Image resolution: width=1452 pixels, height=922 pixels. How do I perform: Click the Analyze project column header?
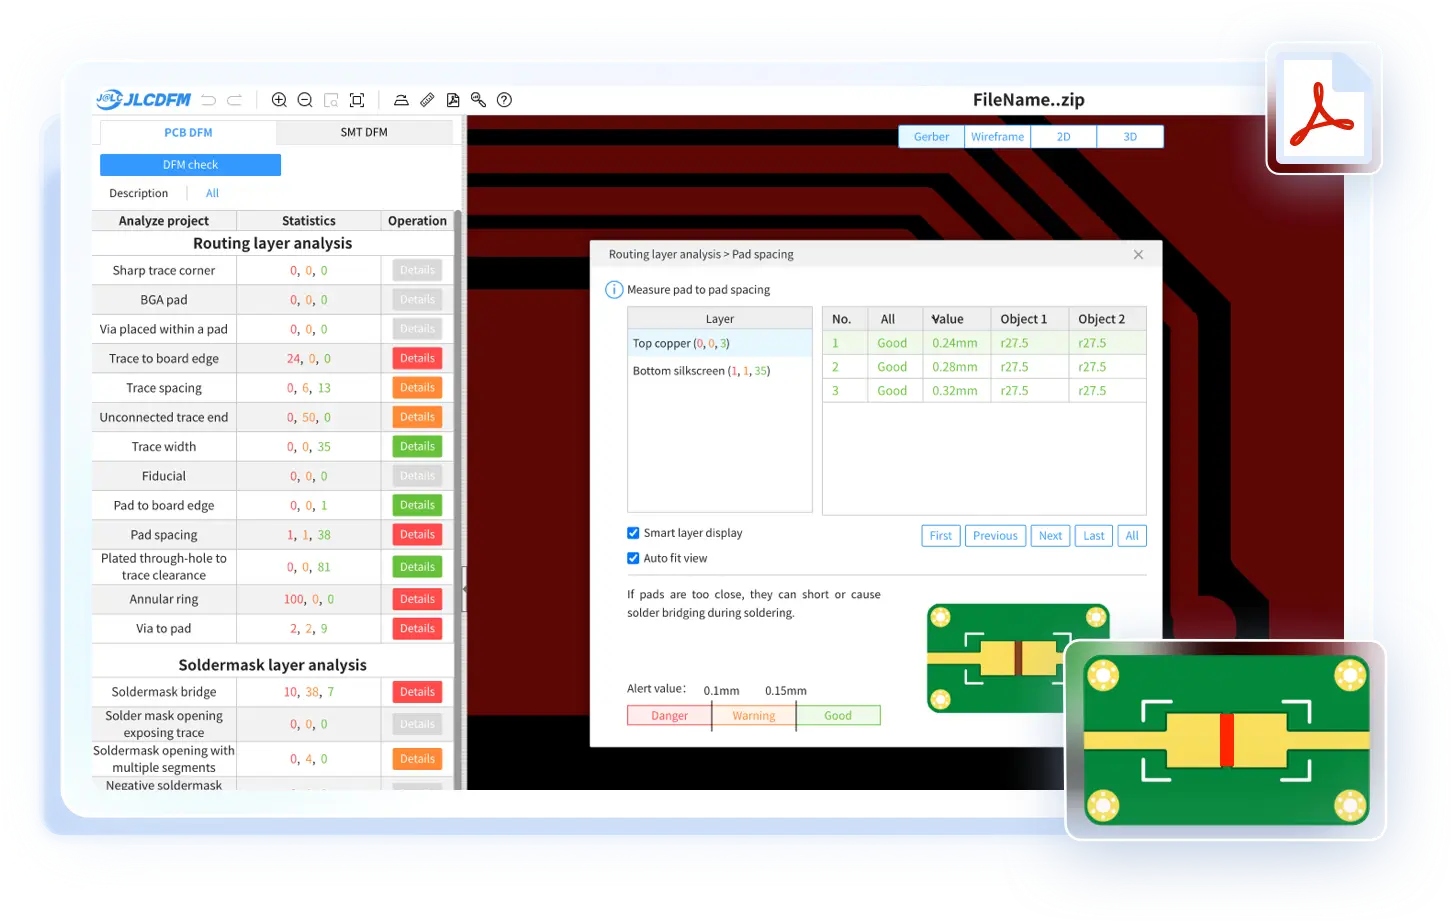(164, 221)
